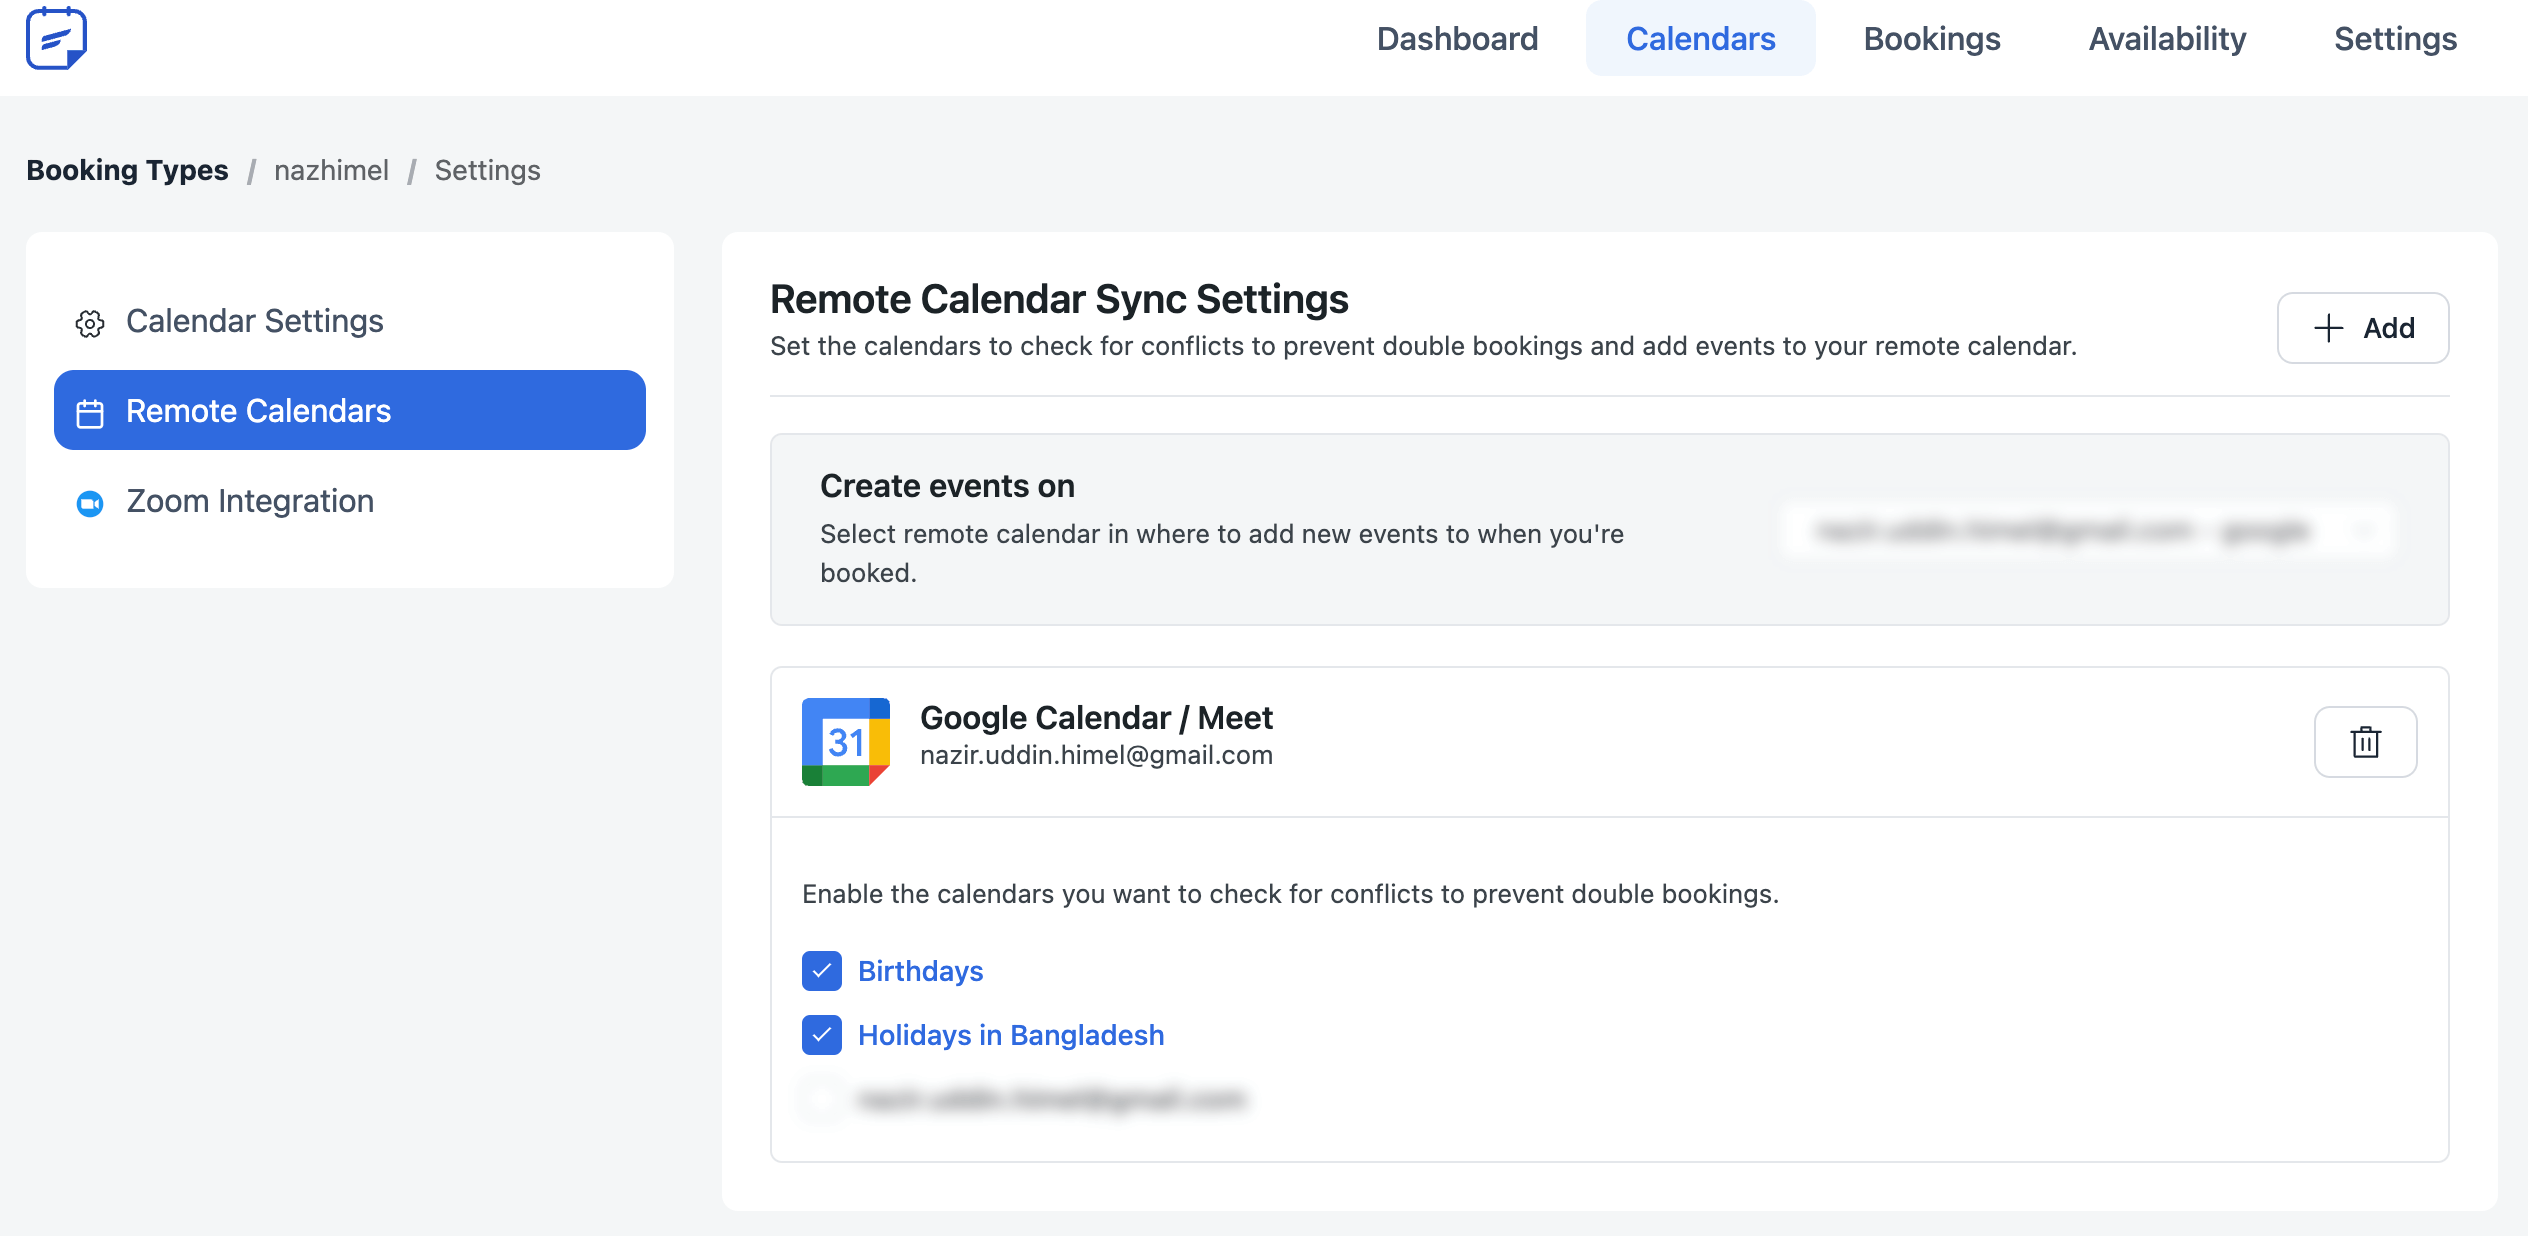Click the Booking Types breadcrumb link
The height and width of the screenshot is (1236, 2528).
click(127, 170)
